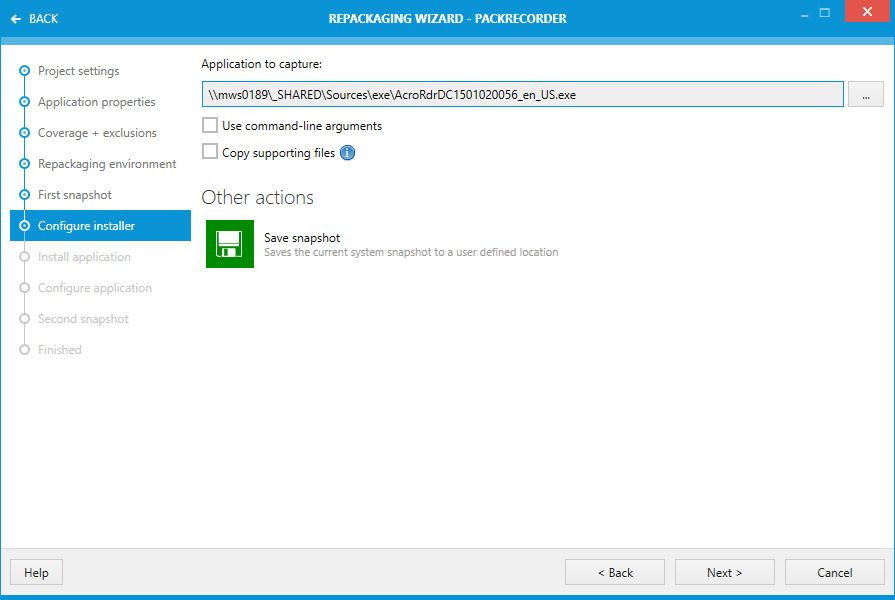Toggle Copy supporting files checkbox

[210, 152]
